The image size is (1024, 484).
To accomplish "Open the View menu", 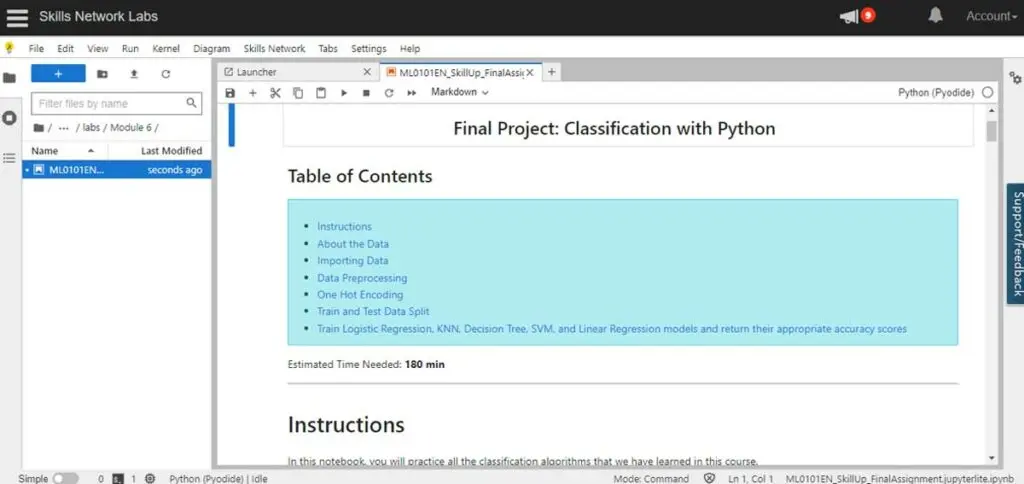I will pyautogui.click(x=98, y=48).
